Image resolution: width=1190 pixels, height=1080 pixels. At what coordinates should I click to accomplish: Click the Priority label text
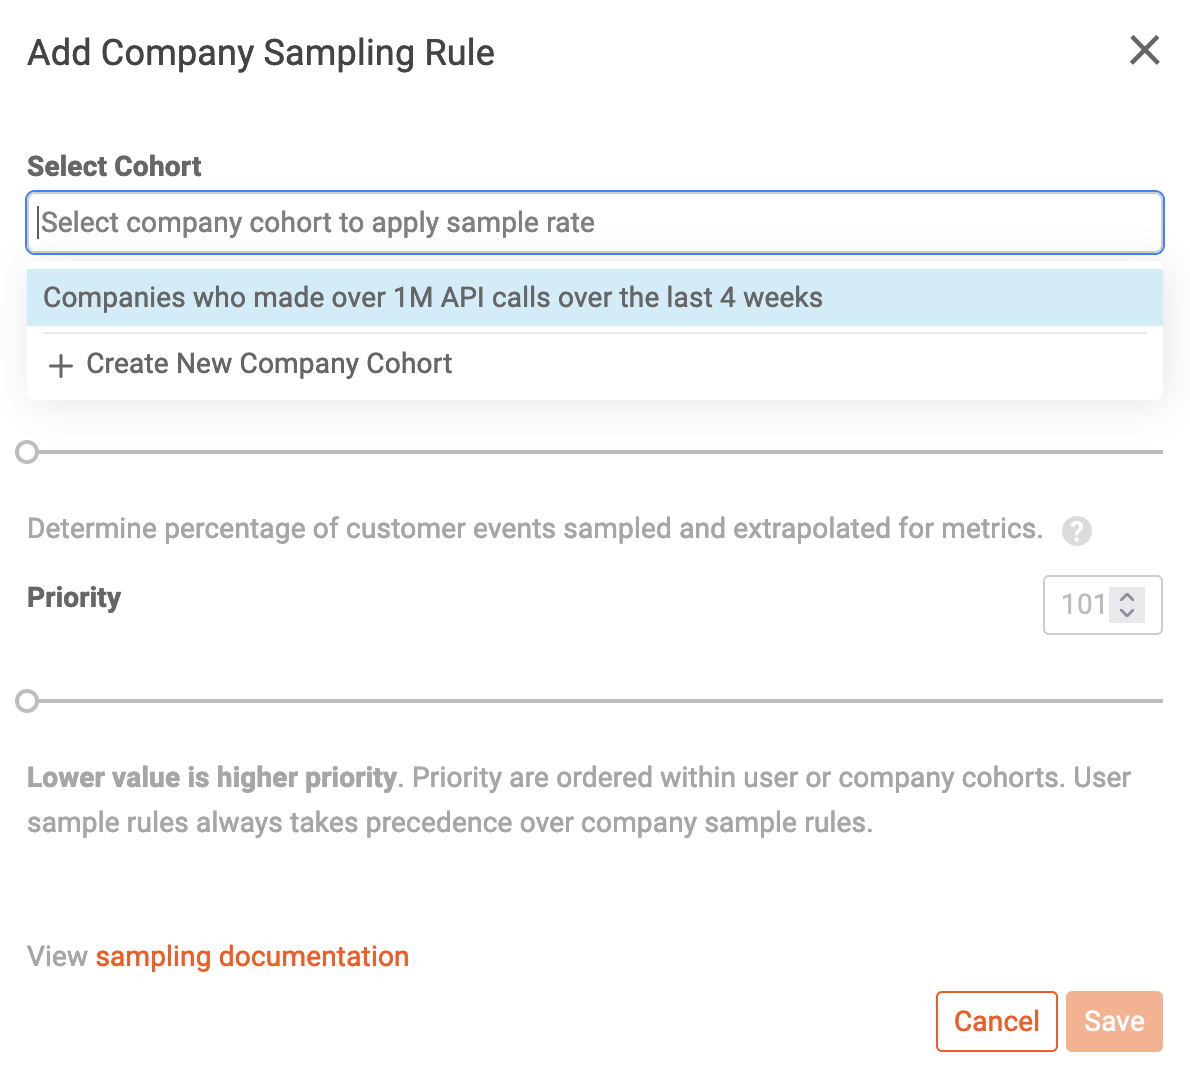tap(73, 597)
